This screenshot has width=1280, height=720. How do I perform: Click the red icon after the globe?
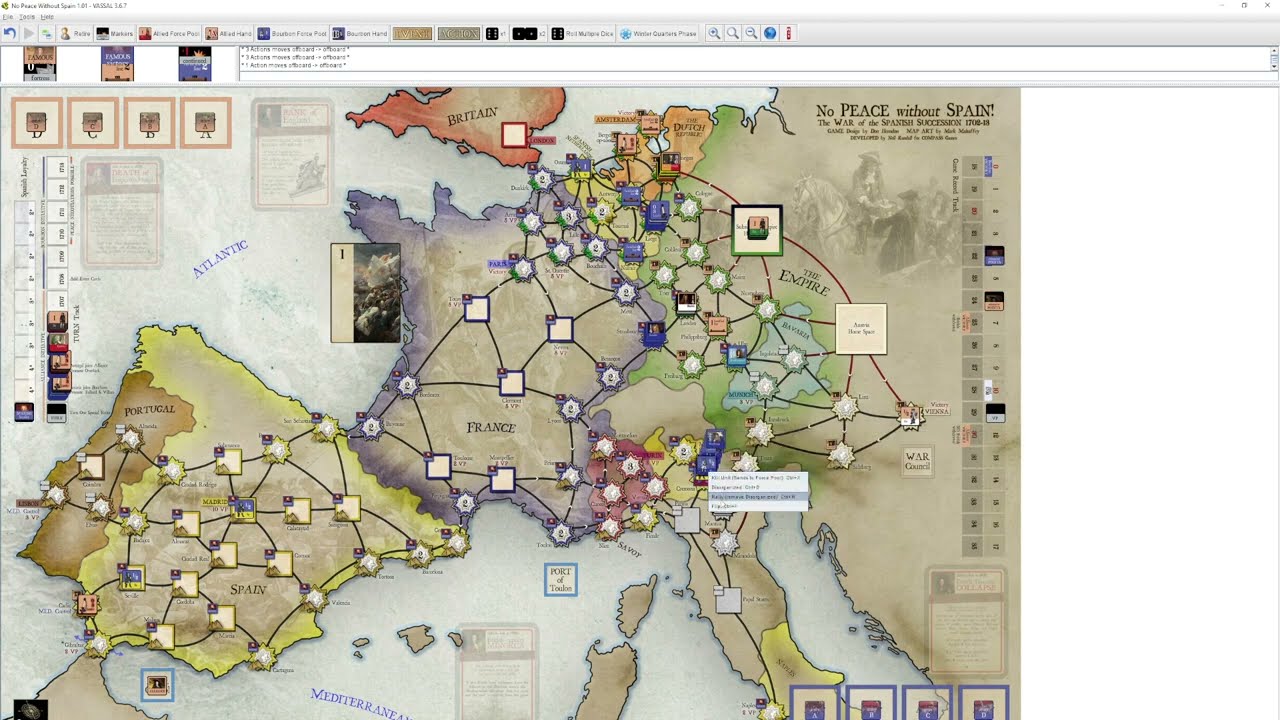click(x=789, y=33)
